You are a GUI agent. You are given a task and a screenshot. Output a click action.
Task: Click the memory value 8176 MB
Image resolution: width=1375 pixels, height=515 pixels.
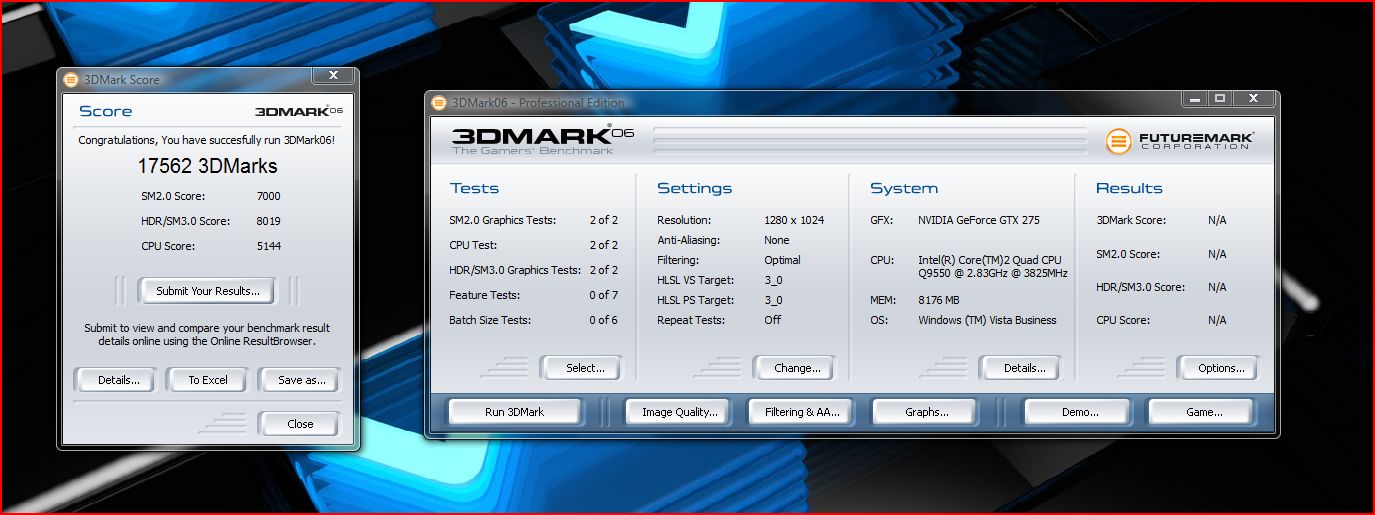click(x=939, y=300)
